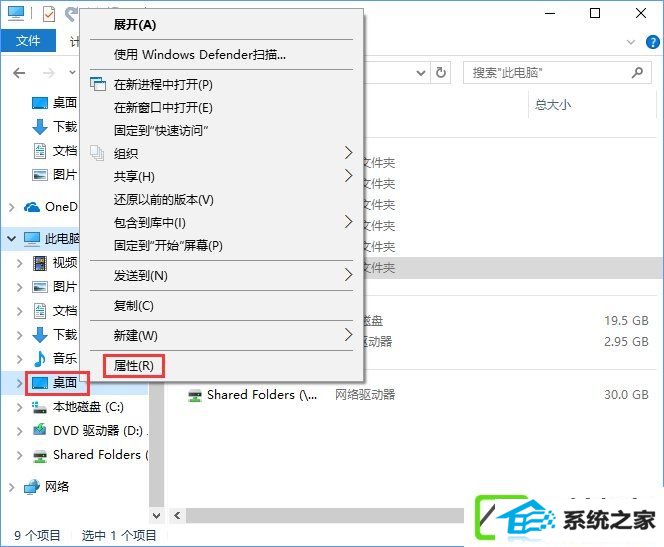The width and height of the screenshot is (664, 547).
Task: Go forward with the right arrow
Action: click(49, 73)
